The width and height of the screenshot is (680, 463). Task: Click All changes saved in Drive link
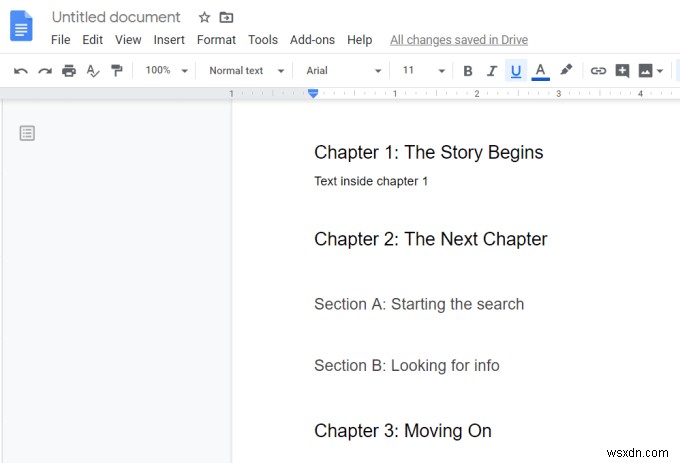[459, 40]
